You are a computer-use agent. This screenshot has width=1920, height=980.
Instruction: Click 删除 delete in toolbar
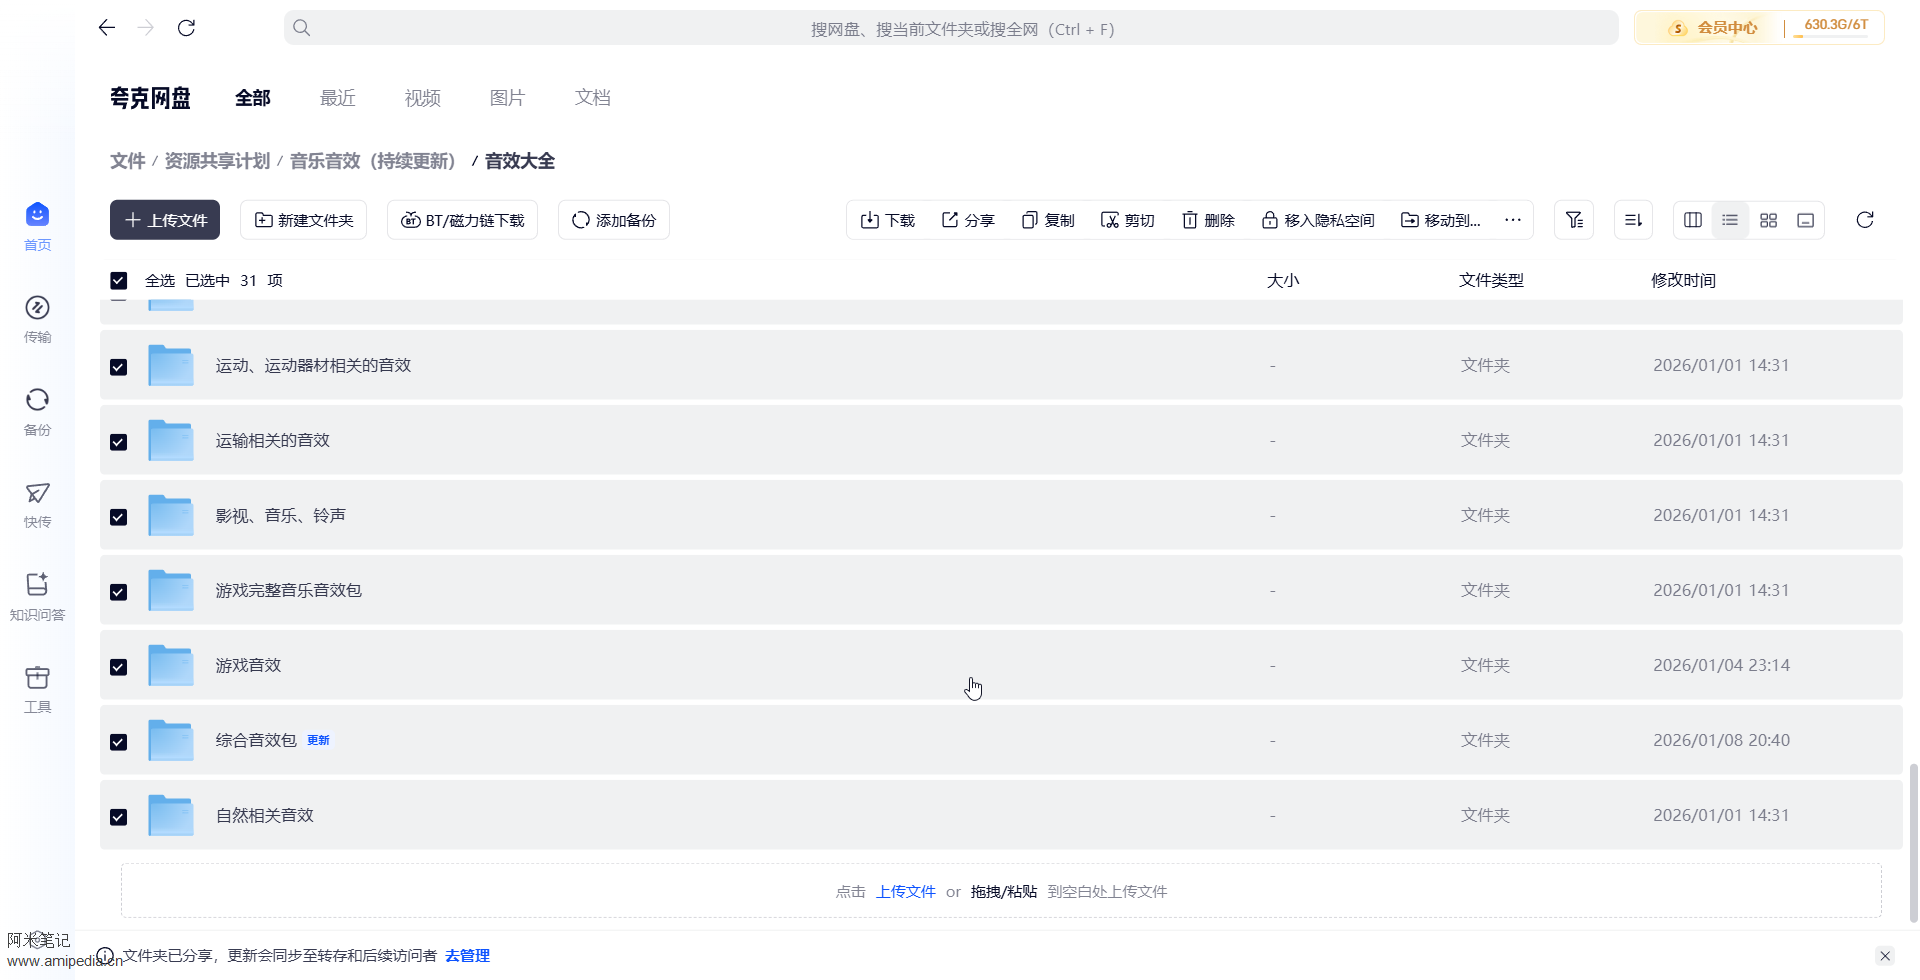pos(1208,220)
